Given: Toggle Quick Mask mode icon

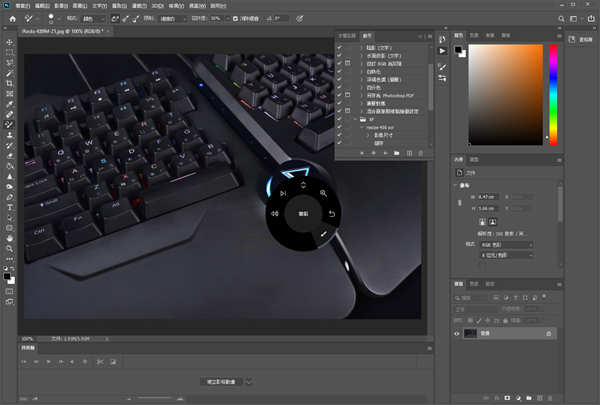Looking at the screenshot, I should click(x=10, y=291).
